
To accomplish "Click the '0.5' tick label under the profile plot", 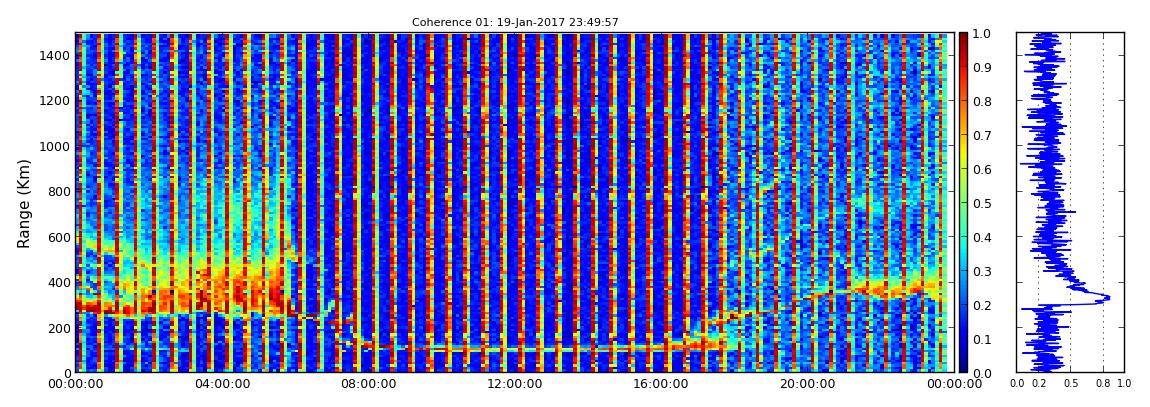I will [1070, 384].
